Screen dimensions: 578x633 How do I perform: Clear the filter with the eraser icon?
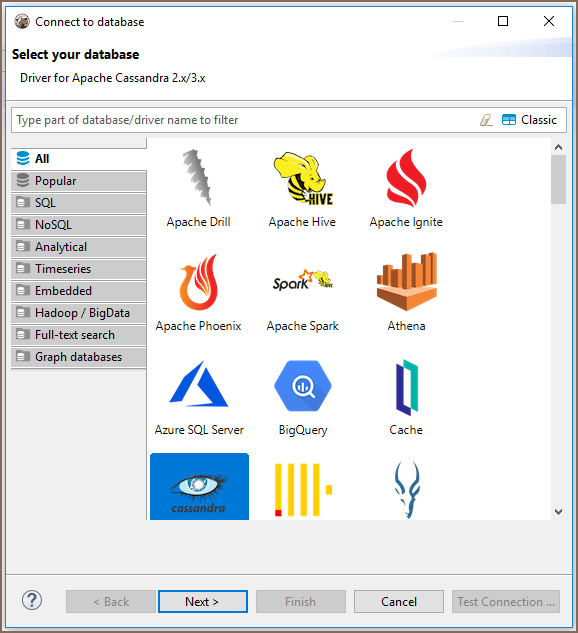point(486,120)
